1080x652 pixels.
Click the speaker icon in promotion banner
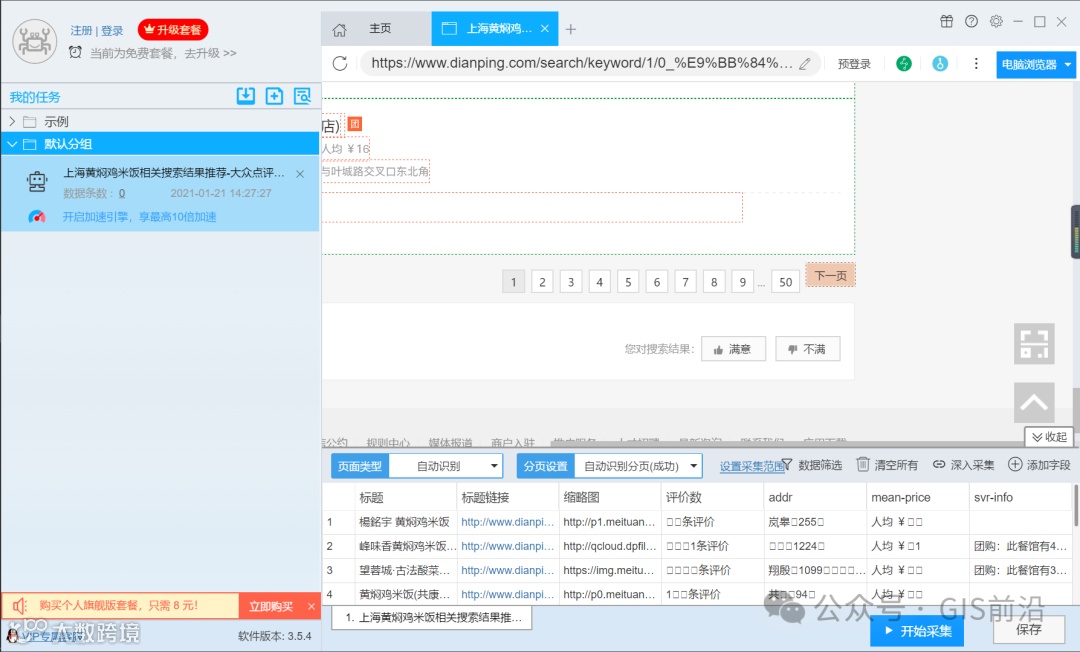20,606
